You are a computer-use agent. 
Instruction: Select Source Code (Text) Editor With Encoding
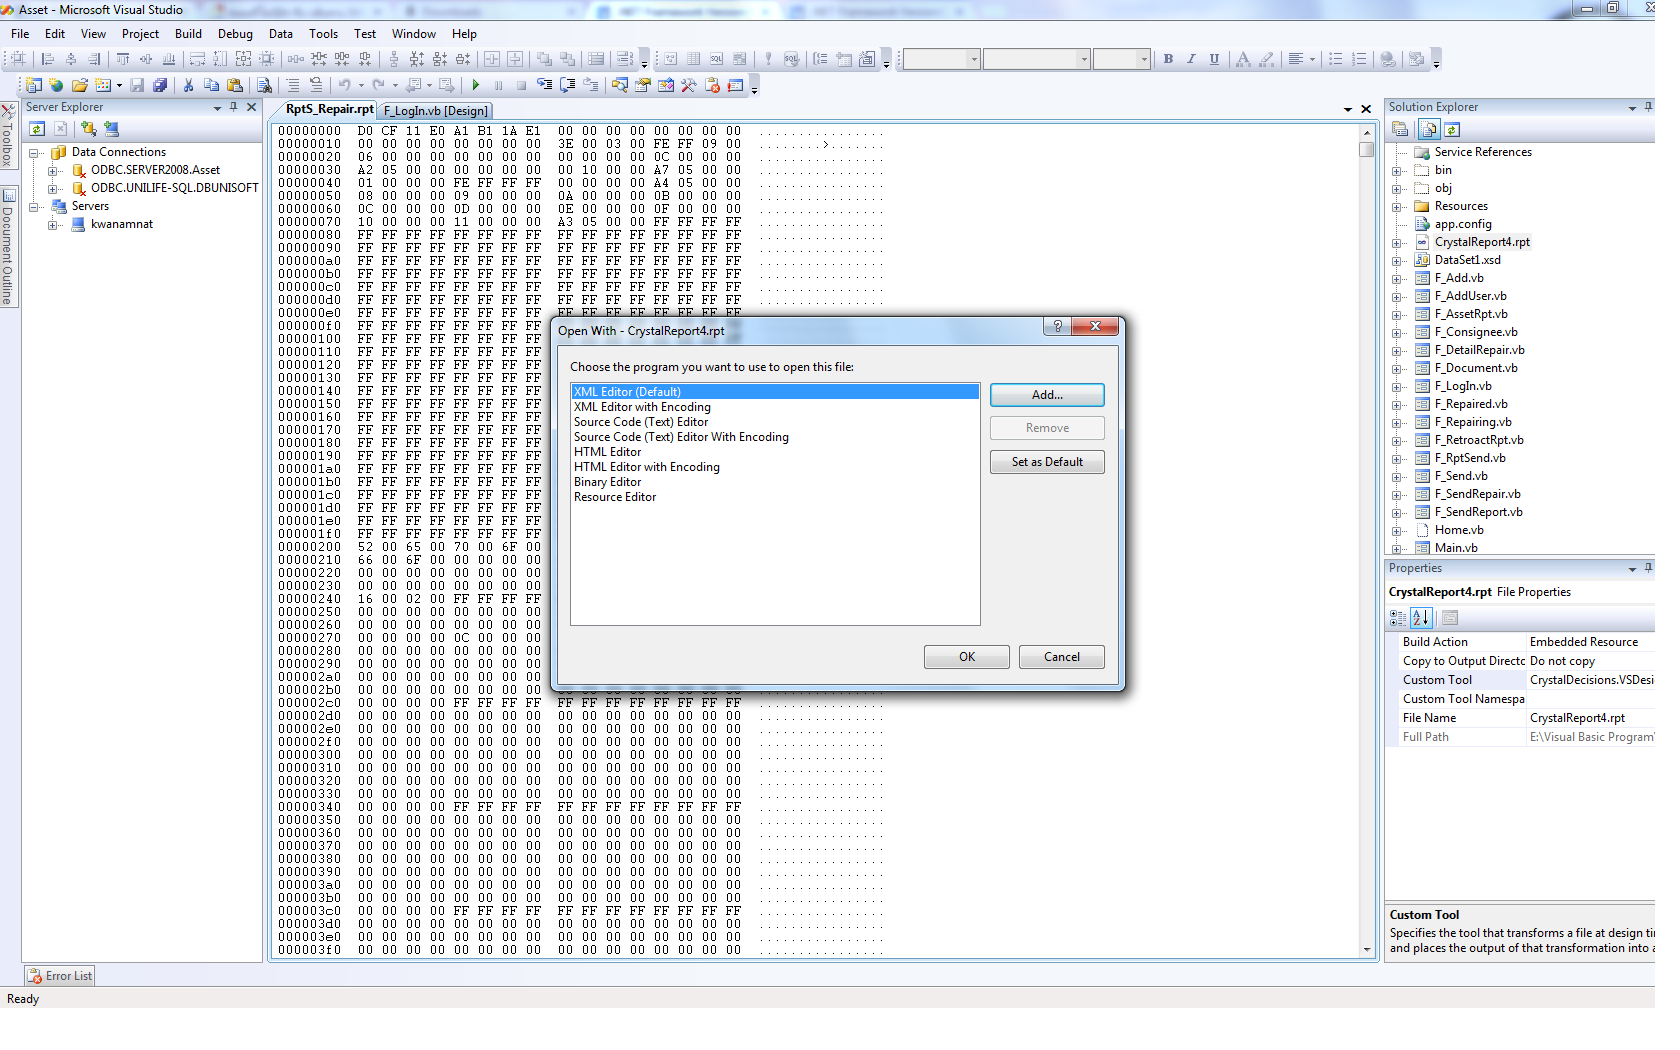[x=681, y=437]
